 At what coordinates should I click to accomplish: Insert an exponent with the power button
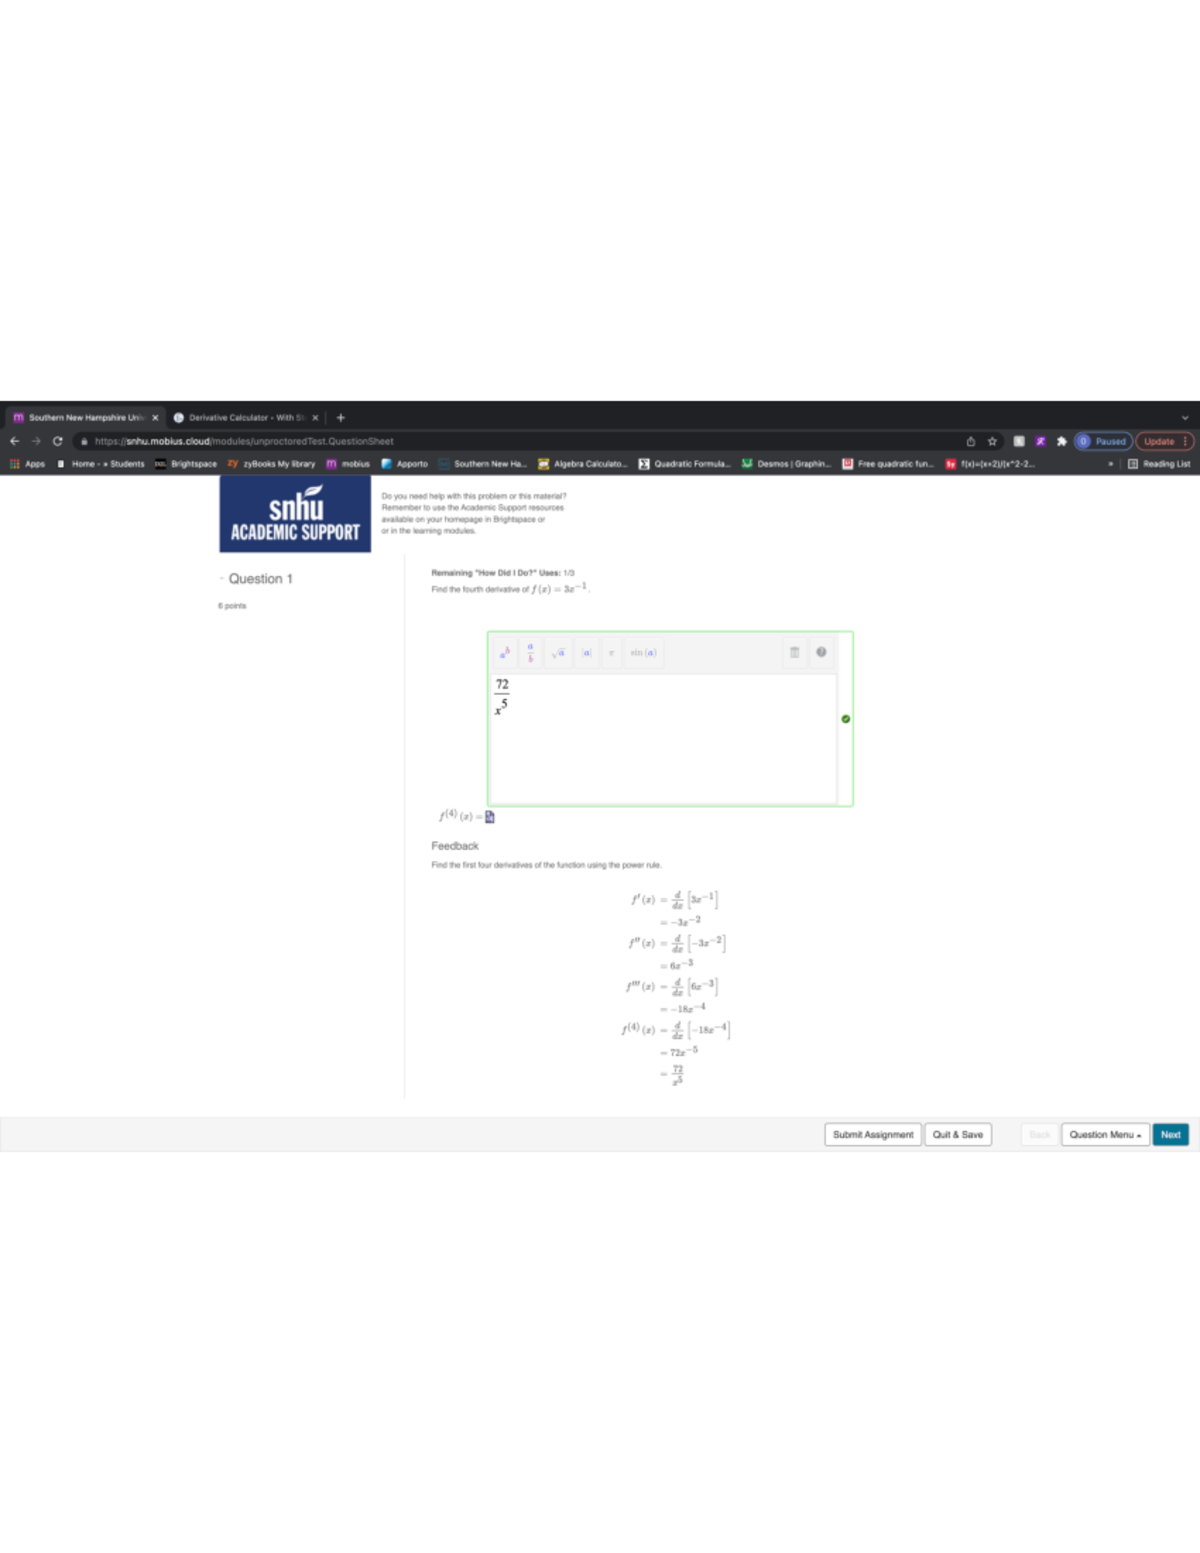coord(505,653)
